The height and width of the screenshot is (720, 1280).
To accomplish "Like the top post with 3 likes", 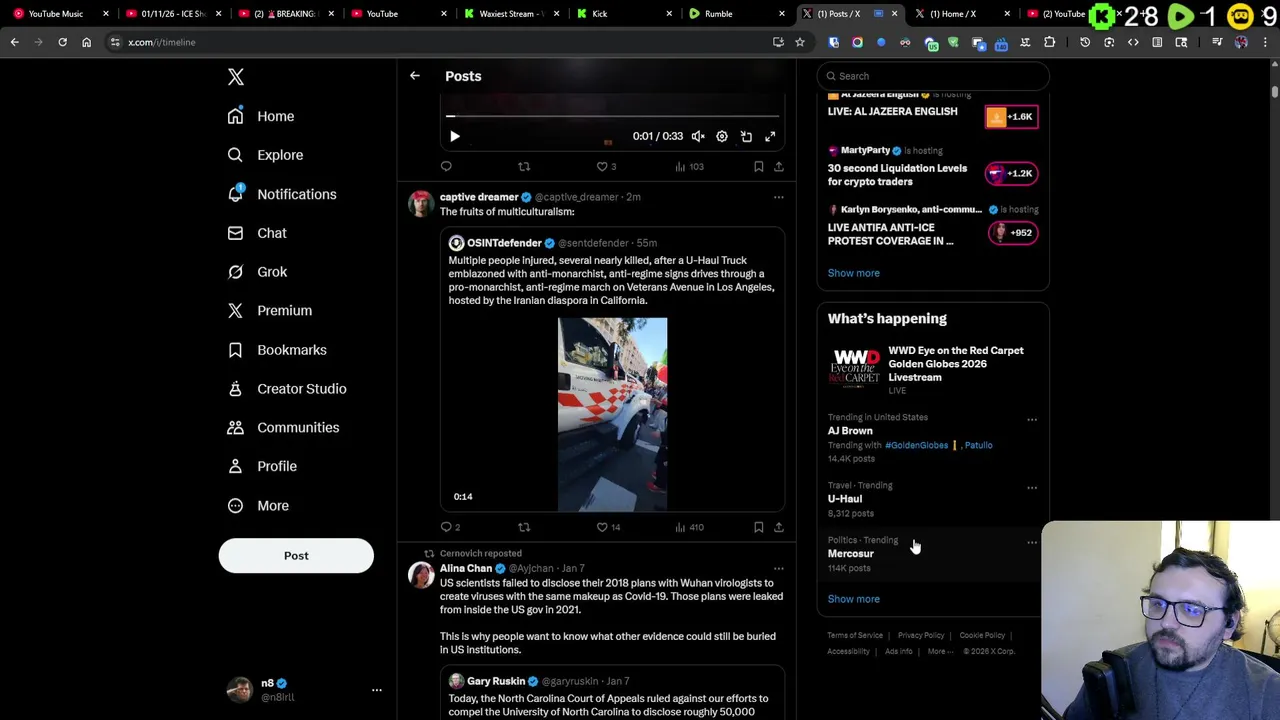I will 606,167.
